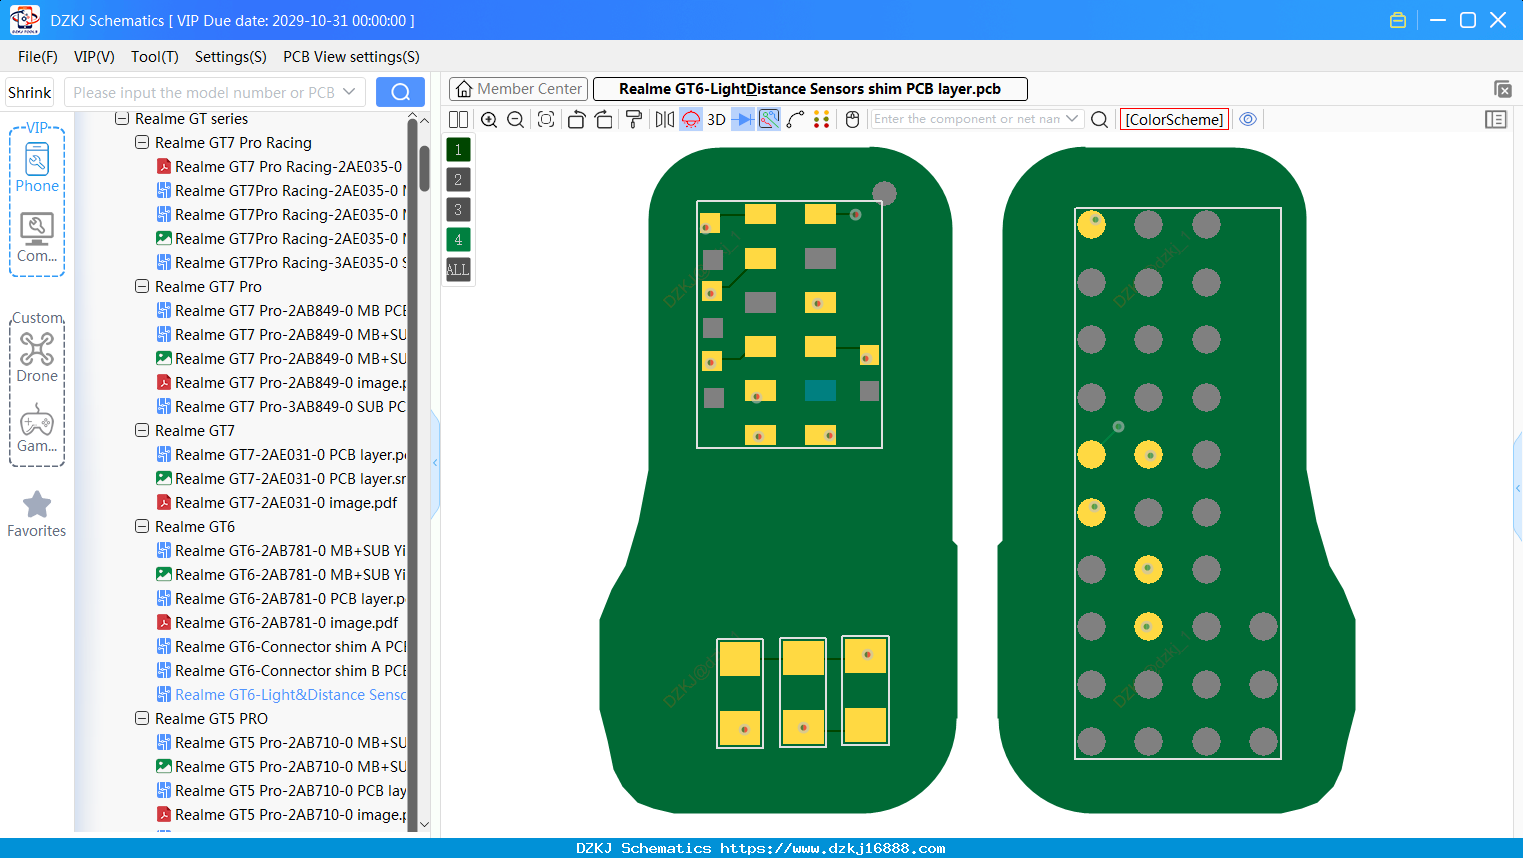
Task: Zoom out of the PCB view
Action: tap(516, 120)
